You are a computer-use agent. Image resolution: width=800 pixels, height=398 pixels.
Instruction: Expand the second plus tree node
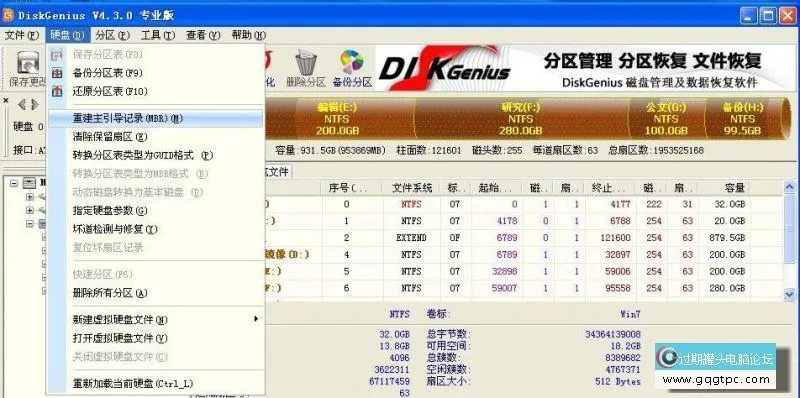pos(30,210)
